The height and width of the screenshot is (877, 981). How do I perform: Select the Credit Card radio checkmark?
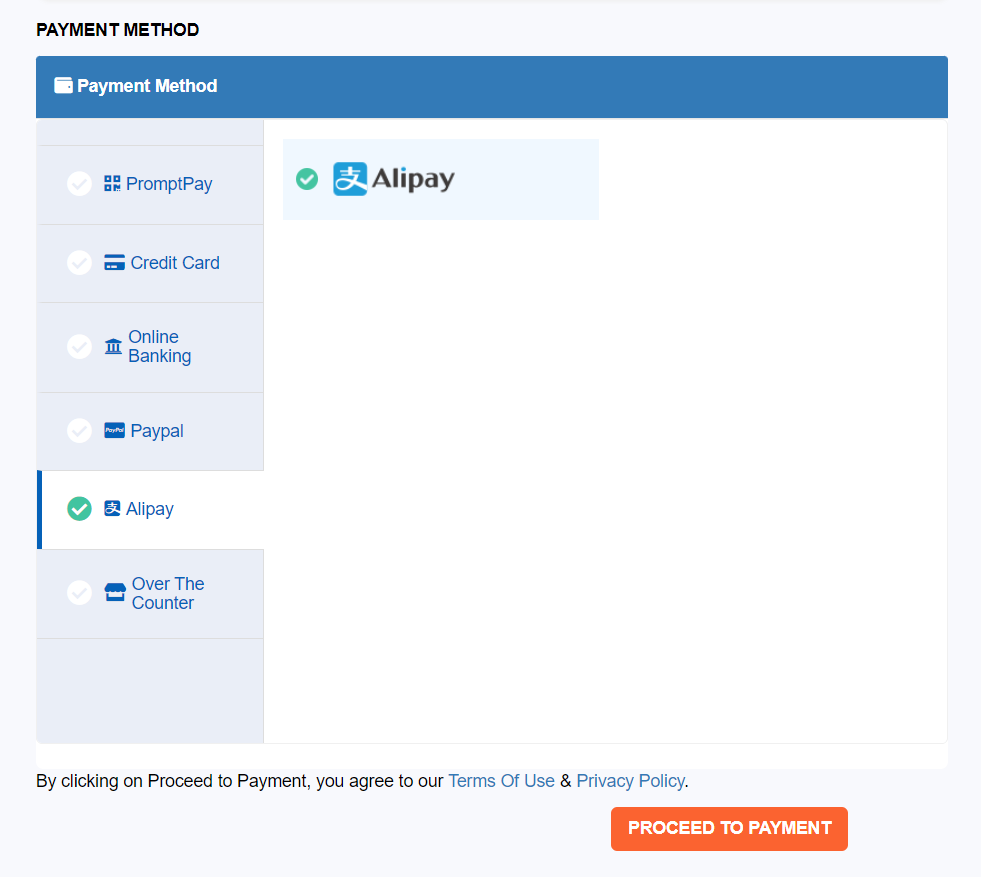79,263
